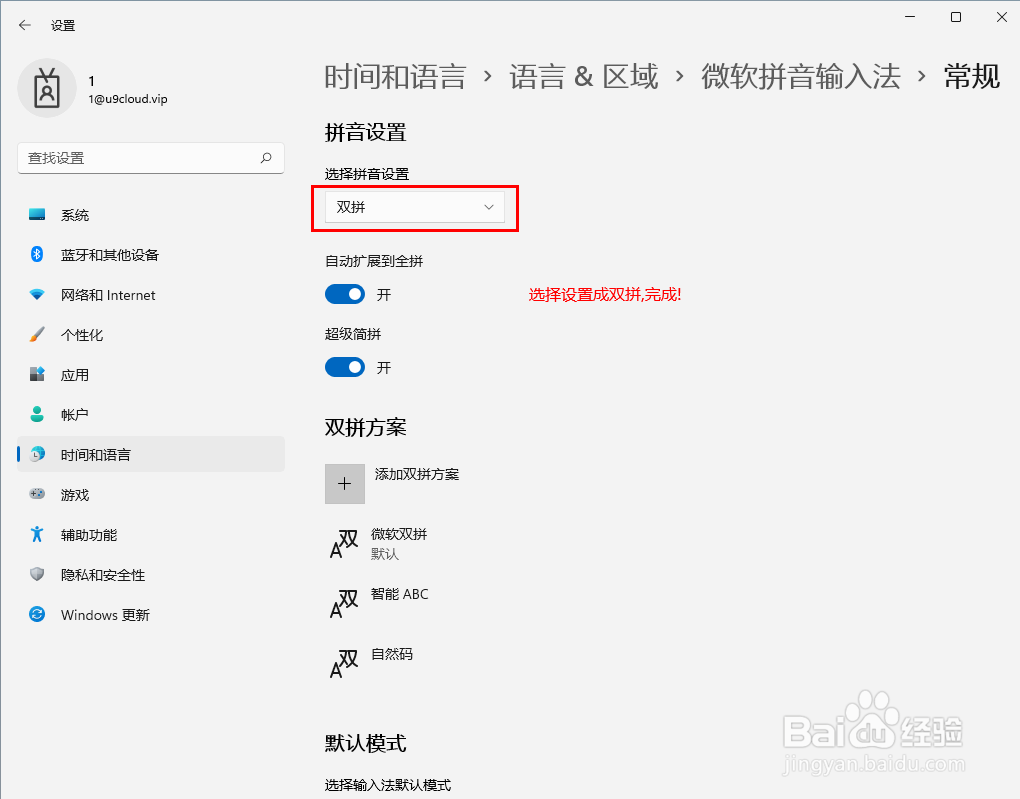
Task: Click the 自然码 scheme icon
Action: 344,664
